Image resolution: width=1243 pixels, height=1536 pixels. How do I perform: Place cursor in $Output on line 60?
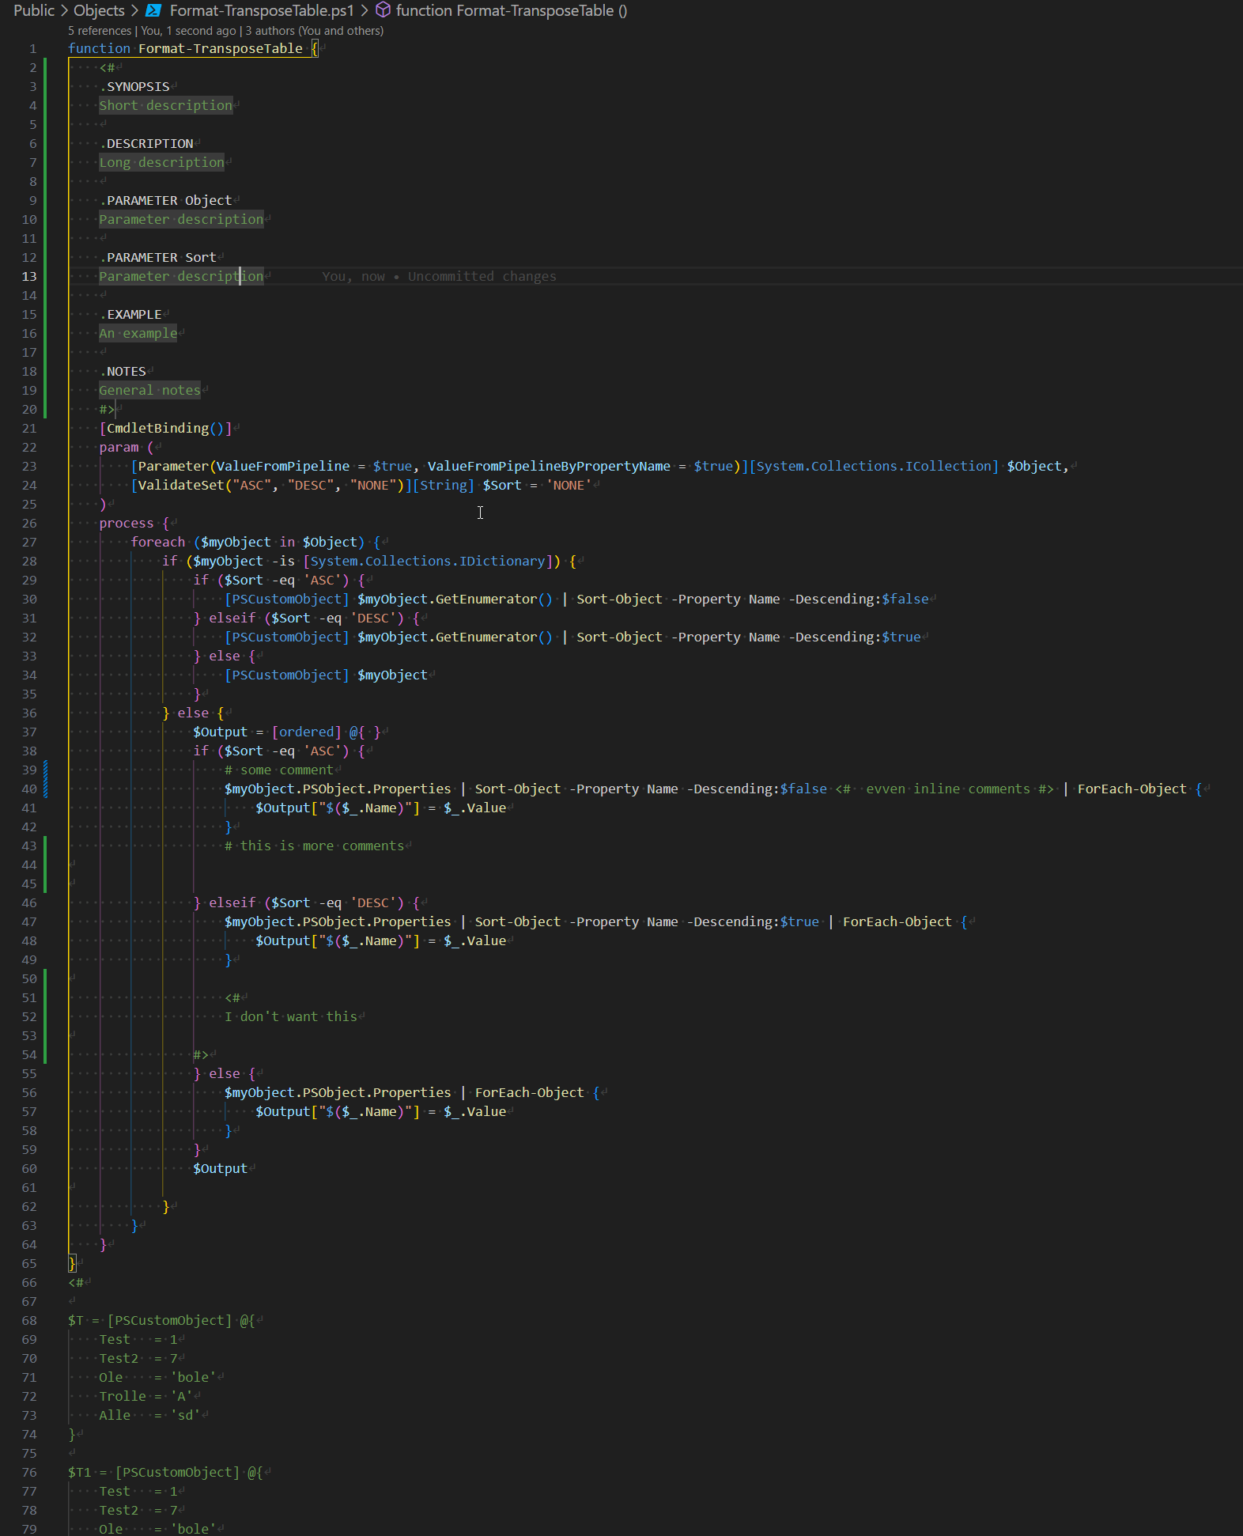(221, 1168)
